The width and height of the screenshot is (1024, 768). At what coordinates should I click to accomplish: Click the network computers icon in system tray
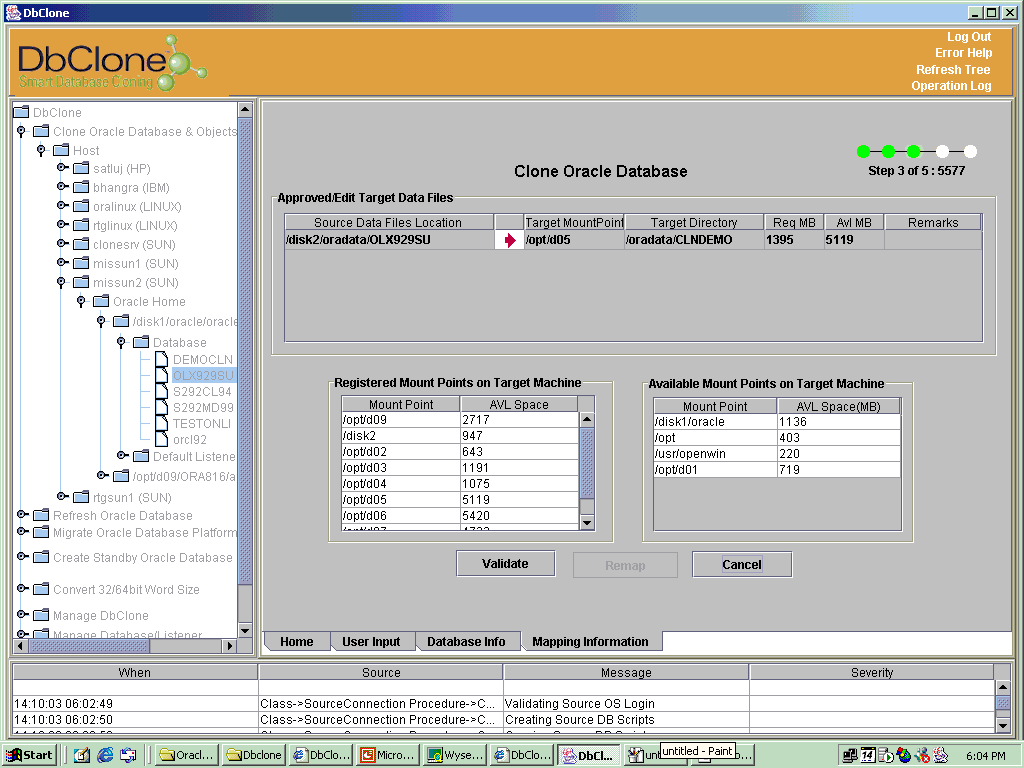pos(850,756)
